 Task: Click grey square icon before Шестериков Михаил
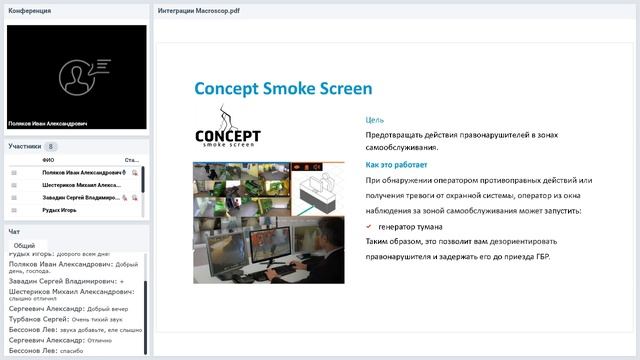click(x=14, y=185)
